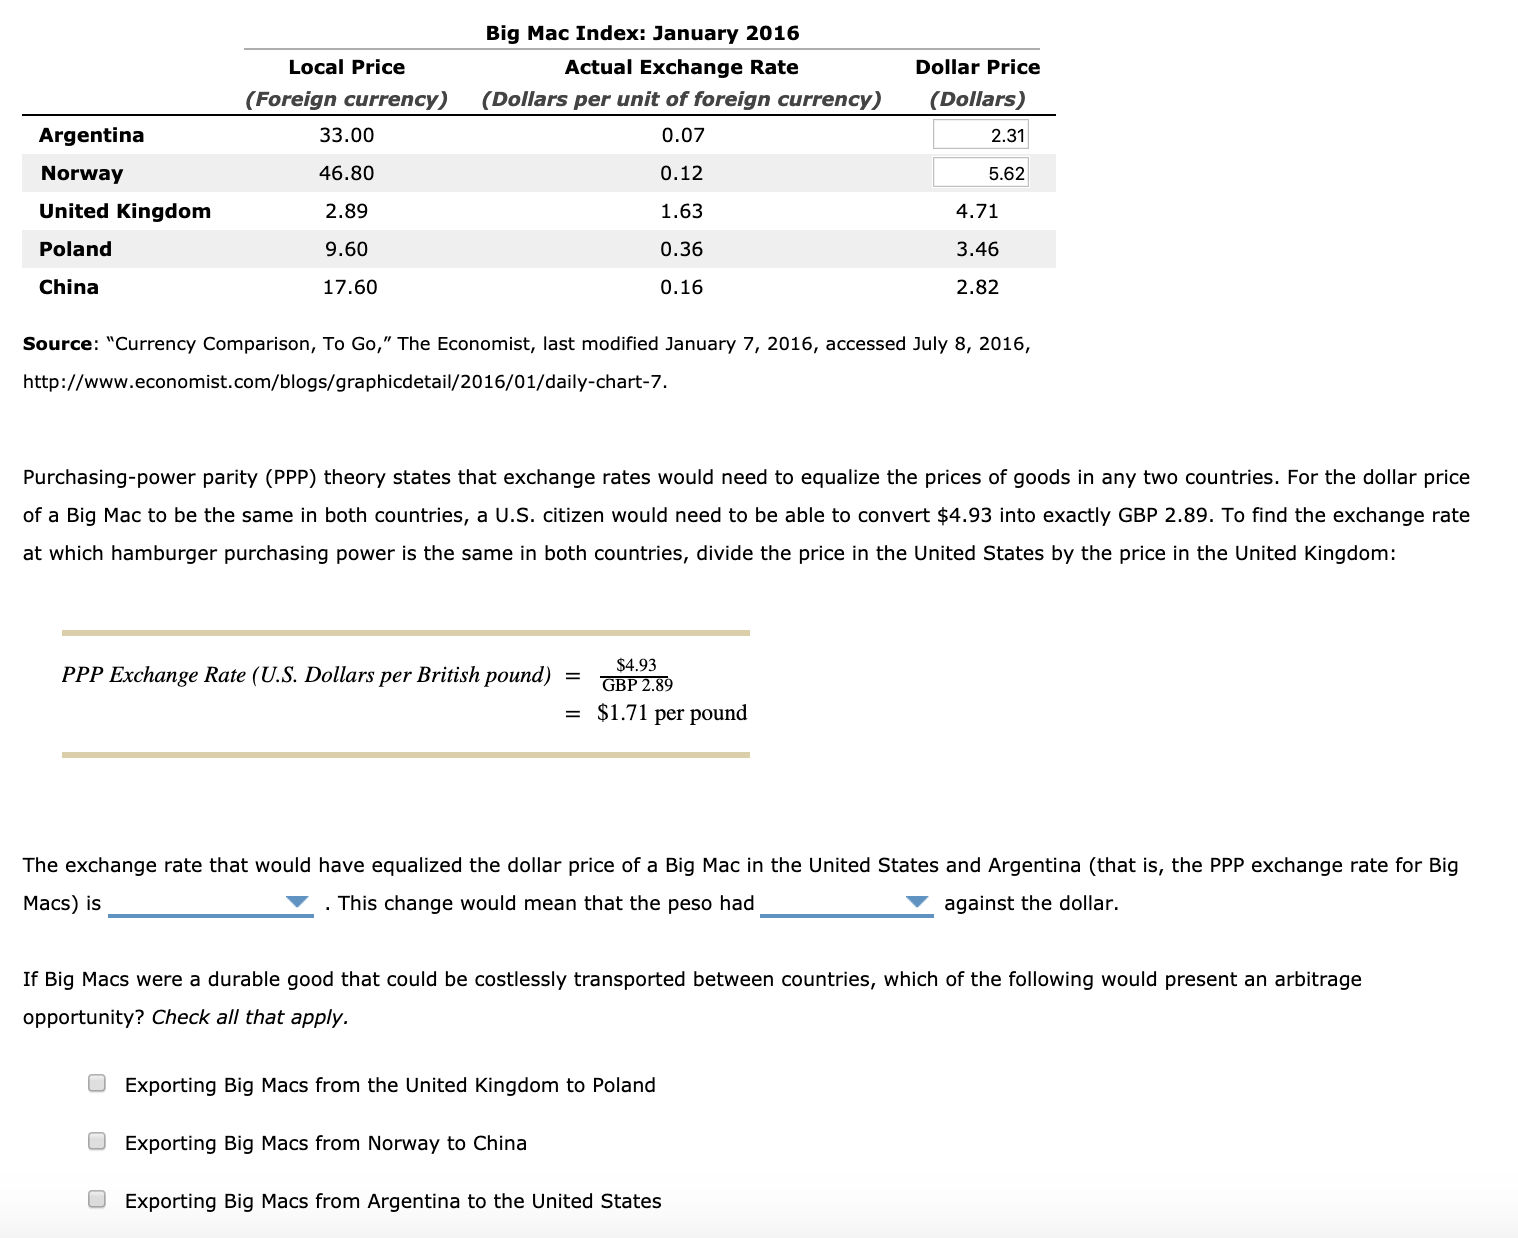The width and height of the screenshot is (1518, 1238).
Task: Check Exporting Big Macs from United Kingdom to Poland
Action: pyautogui.click(x=97, y=1083)
